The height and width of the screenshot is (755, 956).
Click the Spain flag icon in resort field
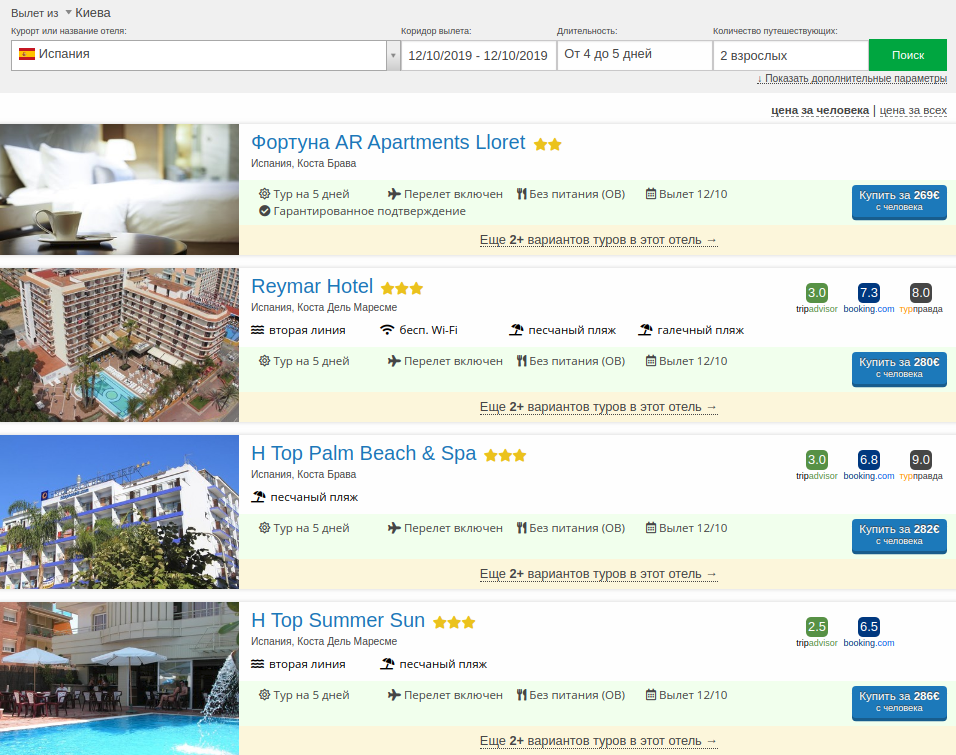coord(27,54)
